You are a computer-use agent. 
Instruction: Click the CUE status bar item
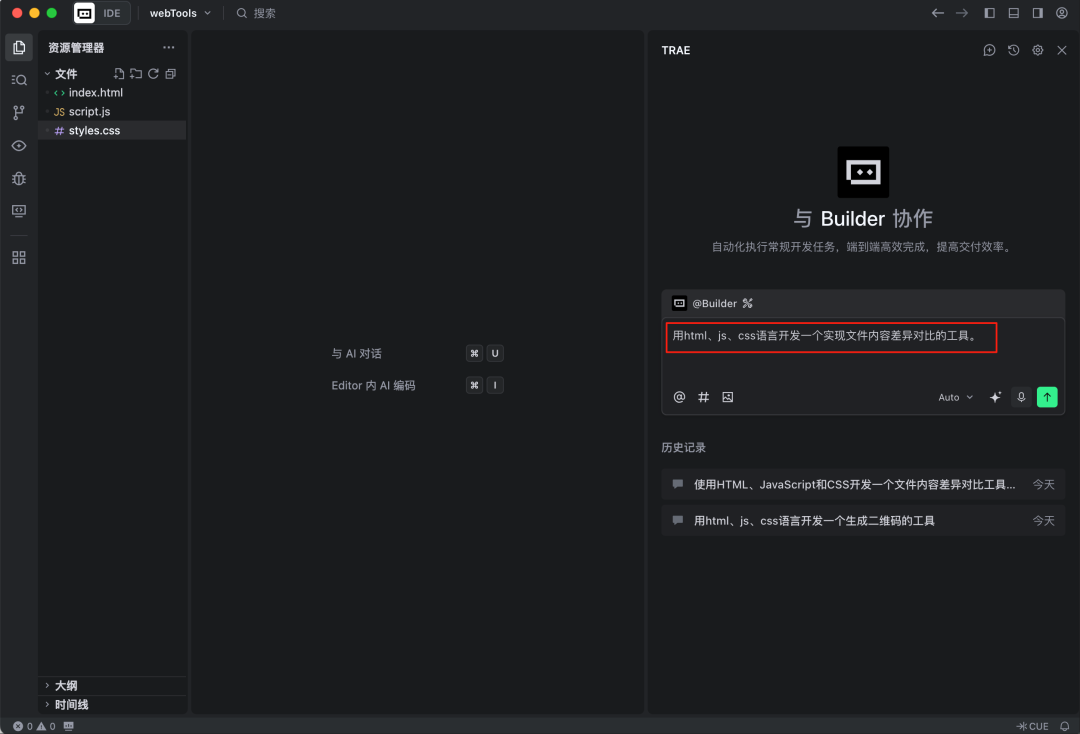pos(1032,726)
